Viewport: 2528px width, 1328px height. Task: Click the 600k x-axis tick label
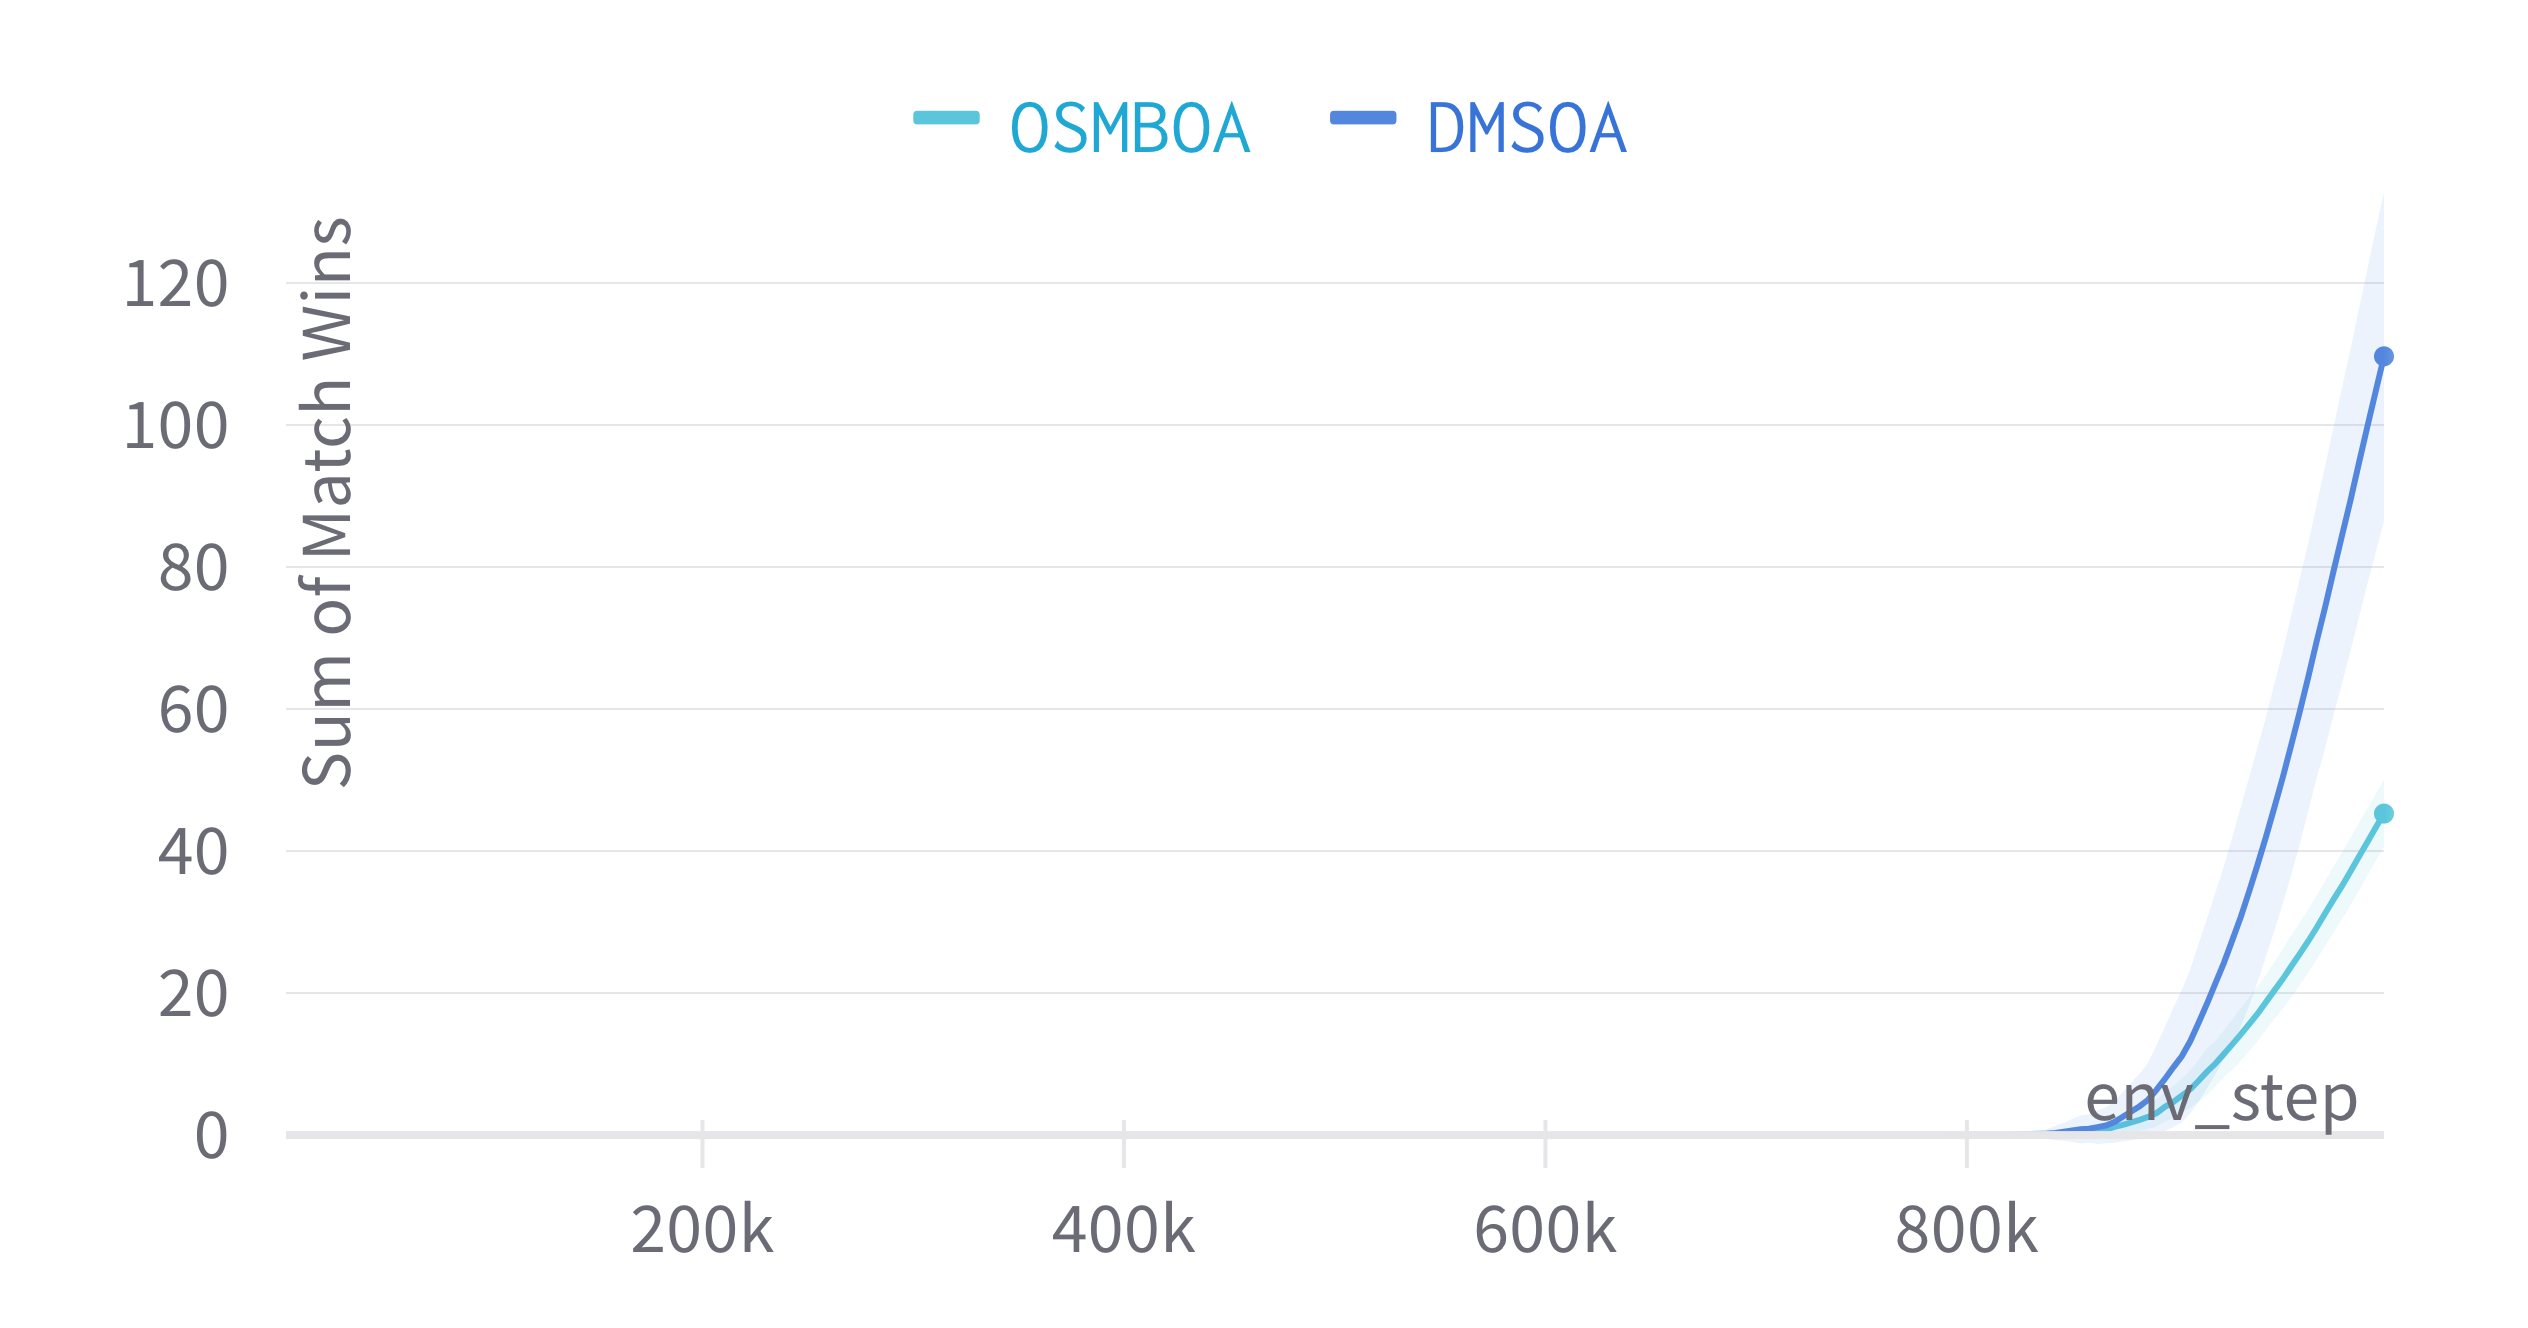[x=1545, y=1230]
